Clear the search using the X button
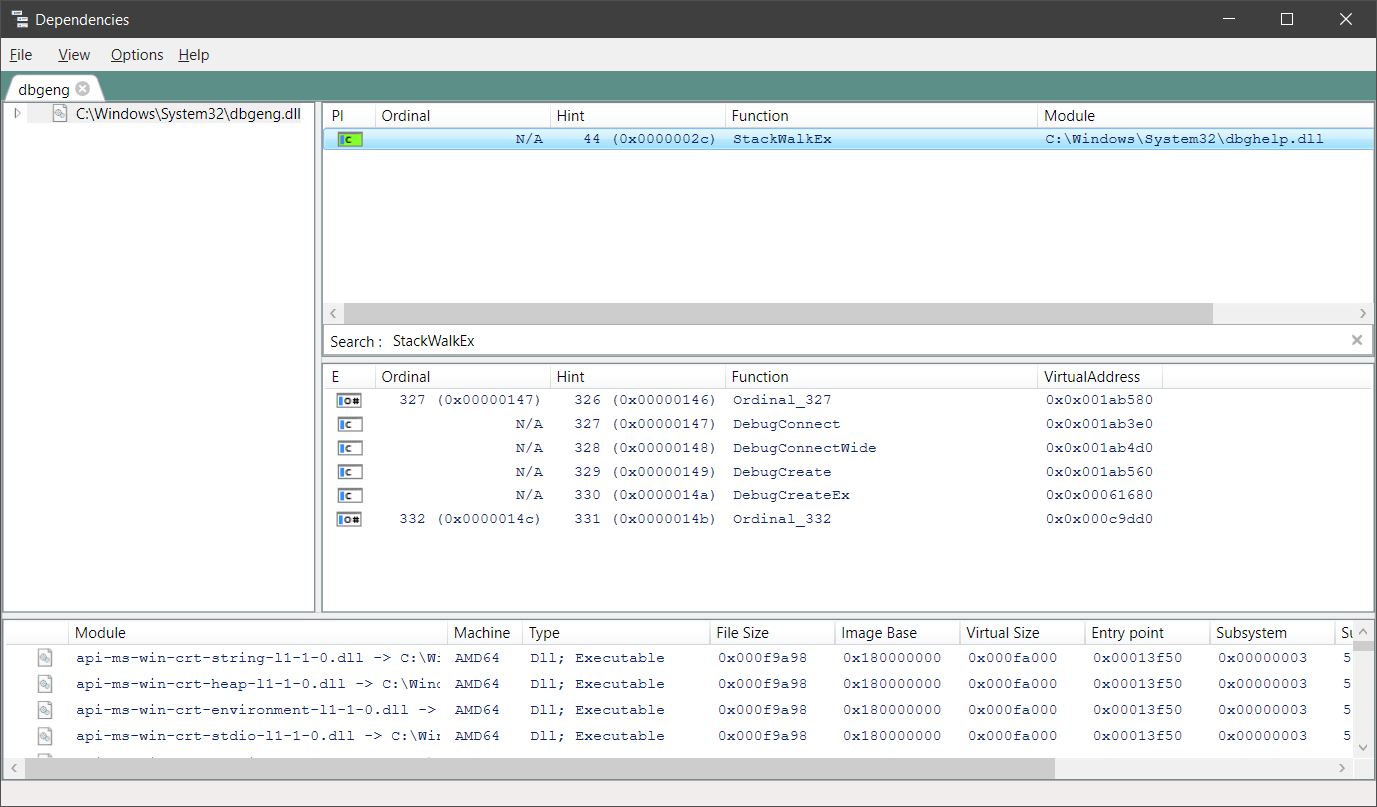 click(x=1357, y=340)
